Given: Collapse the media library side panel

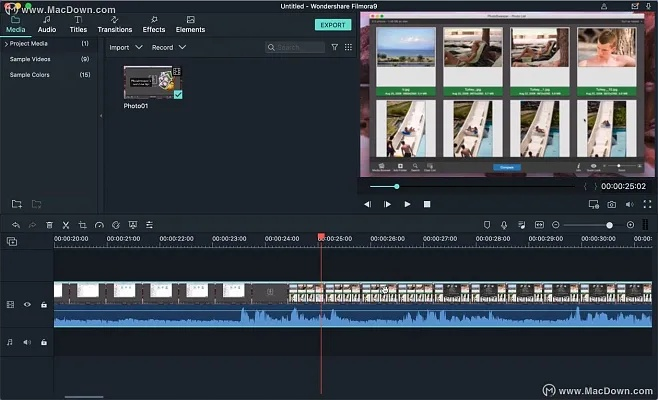Looking at the screenshot, I should tap(101, 115).
